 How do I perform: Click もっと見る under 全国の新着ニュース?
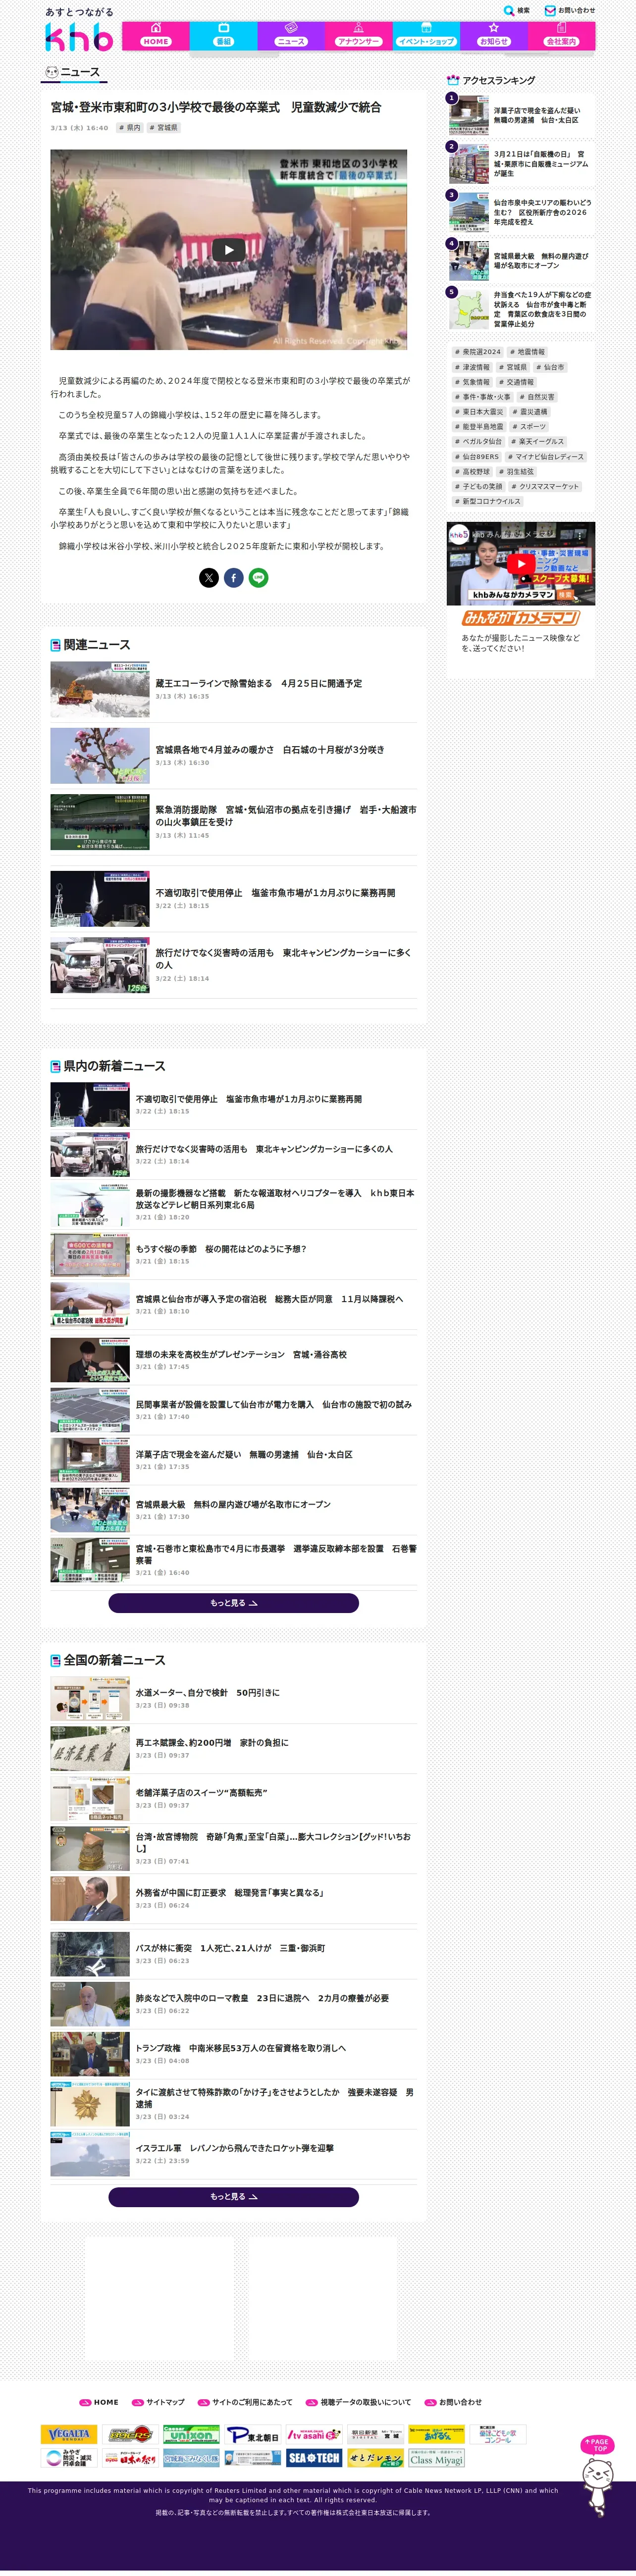pos(233,2197)
